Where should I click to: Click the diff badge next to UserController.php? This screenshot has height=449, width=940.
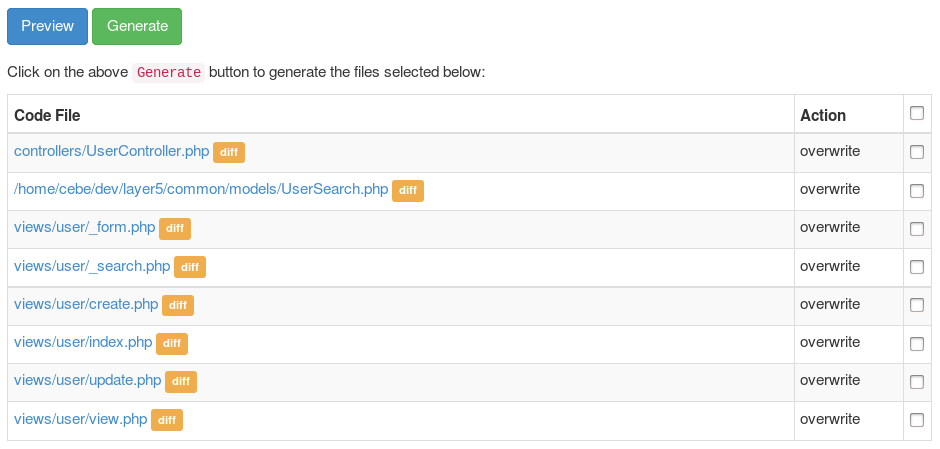[x=229, y=152]
